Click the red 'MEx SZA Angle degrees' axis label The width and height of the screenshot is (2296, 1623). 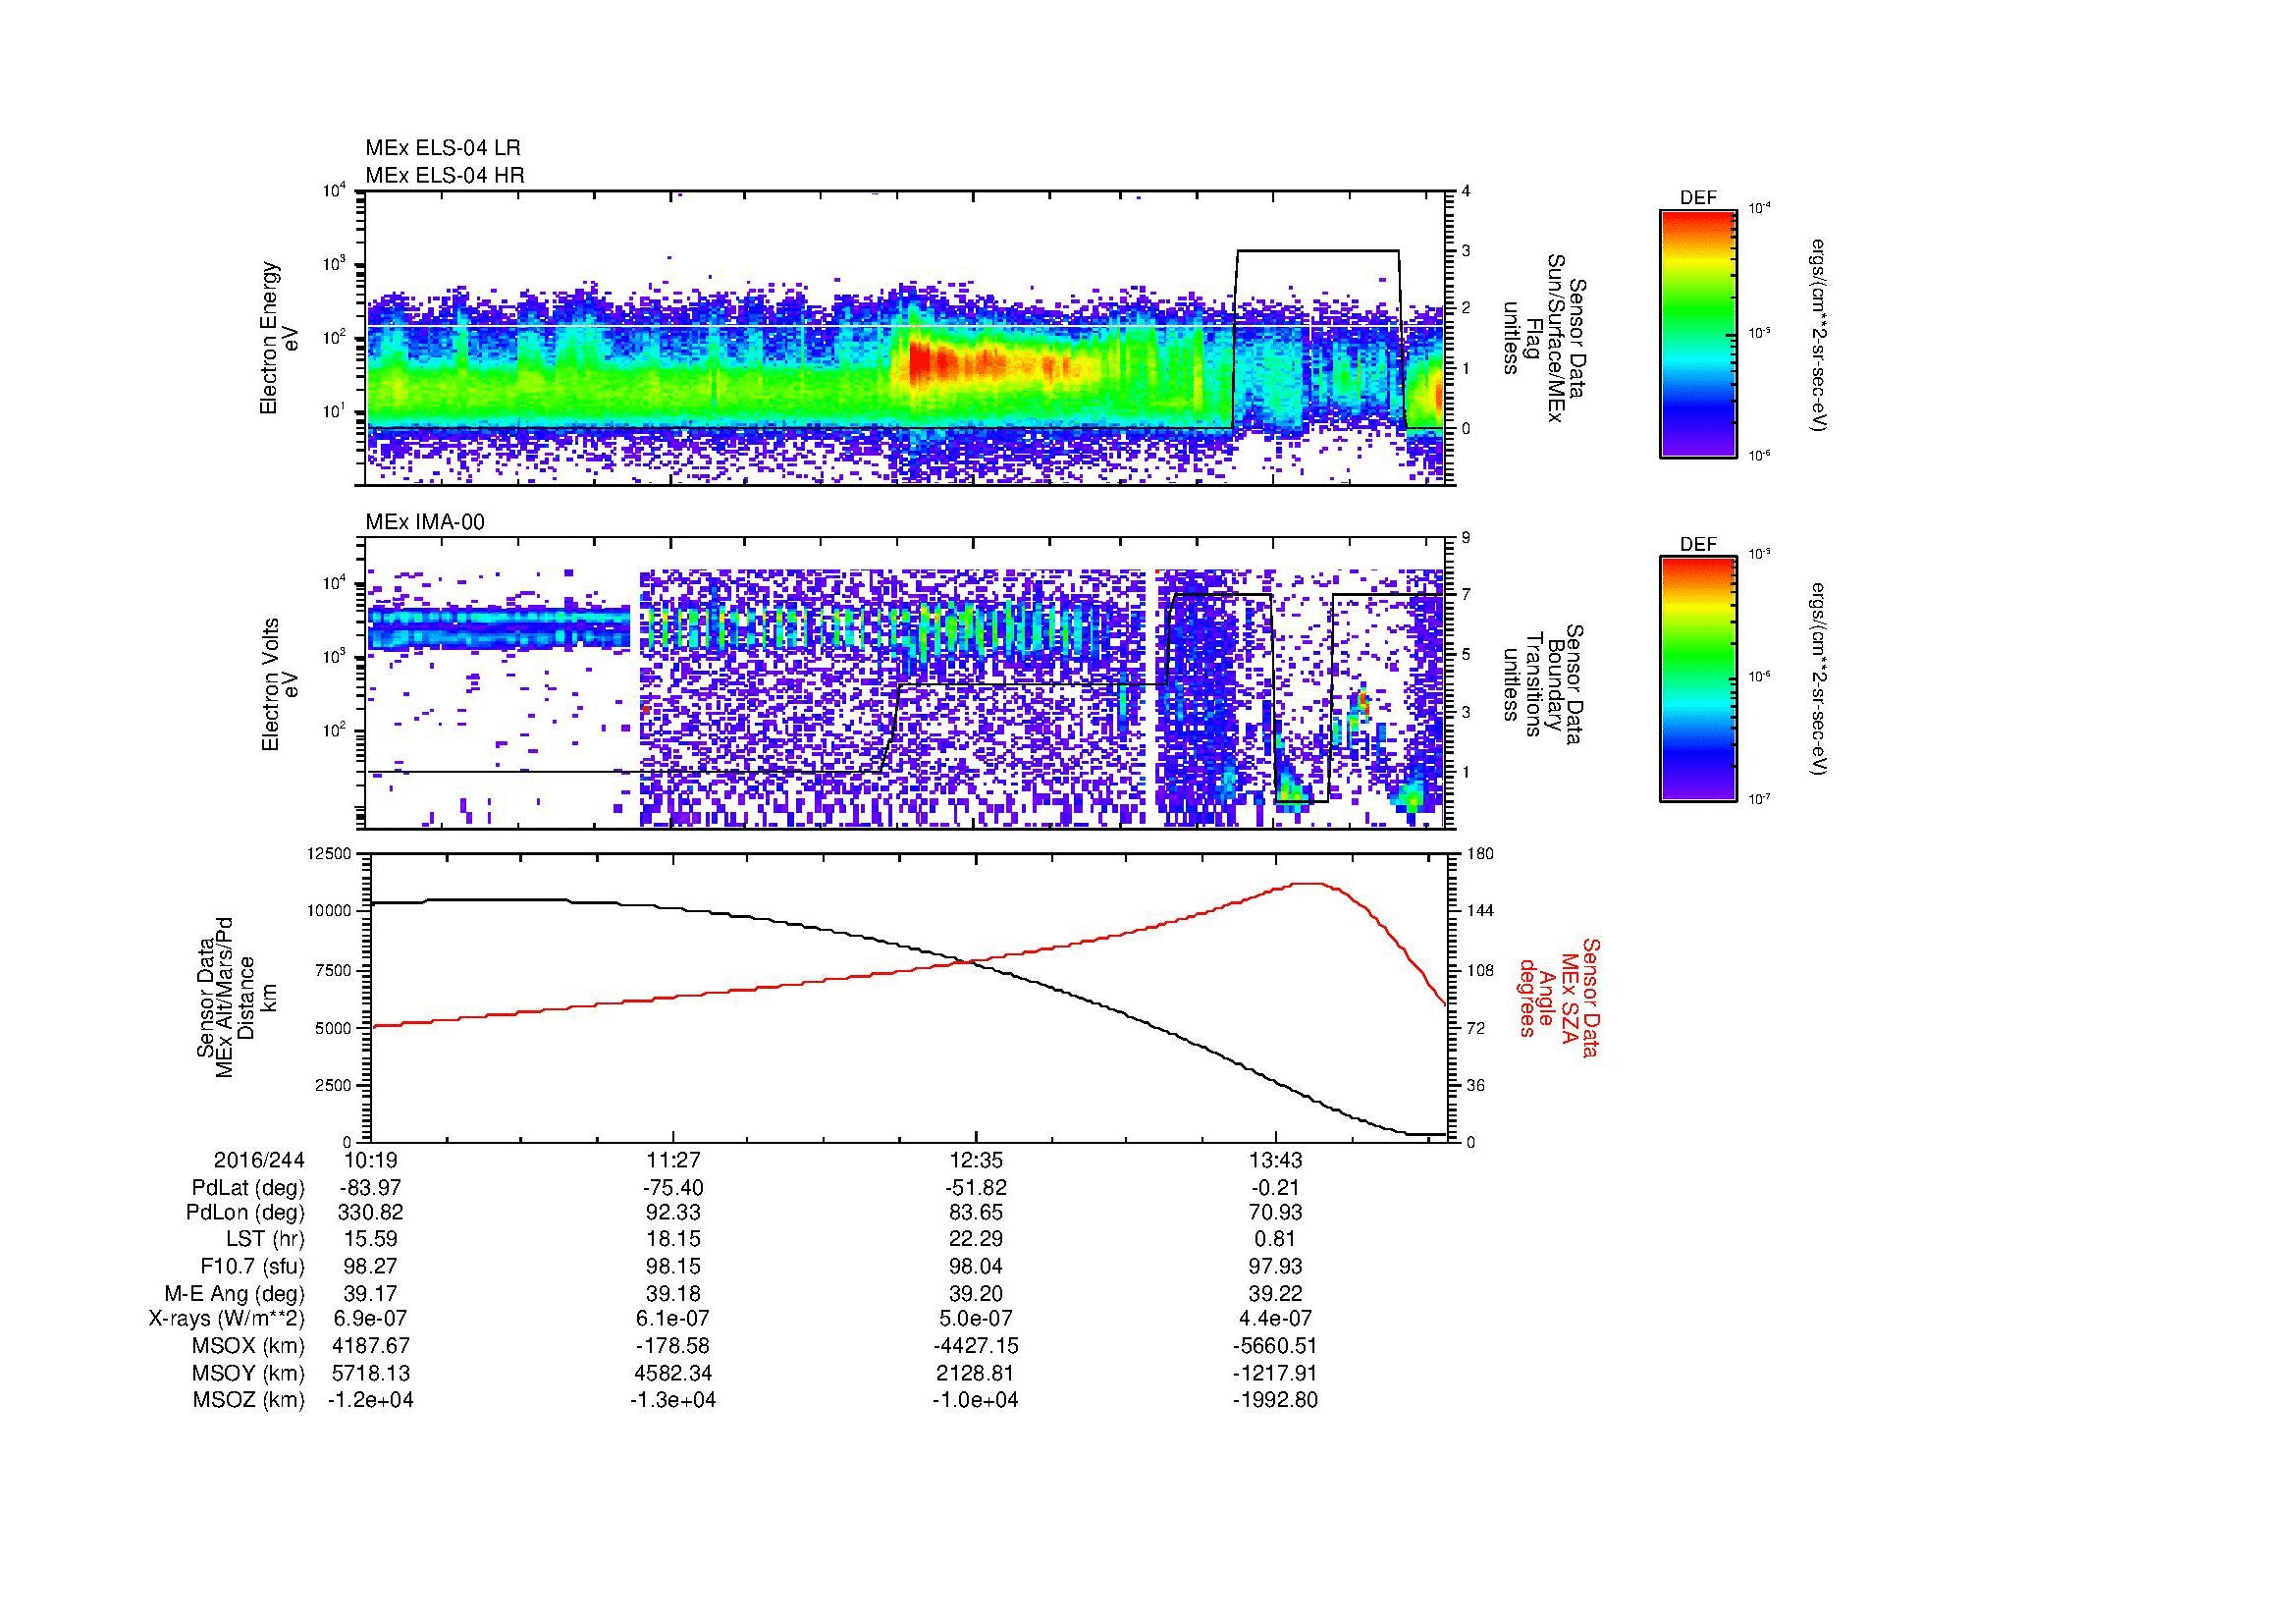coord(1558,997)
